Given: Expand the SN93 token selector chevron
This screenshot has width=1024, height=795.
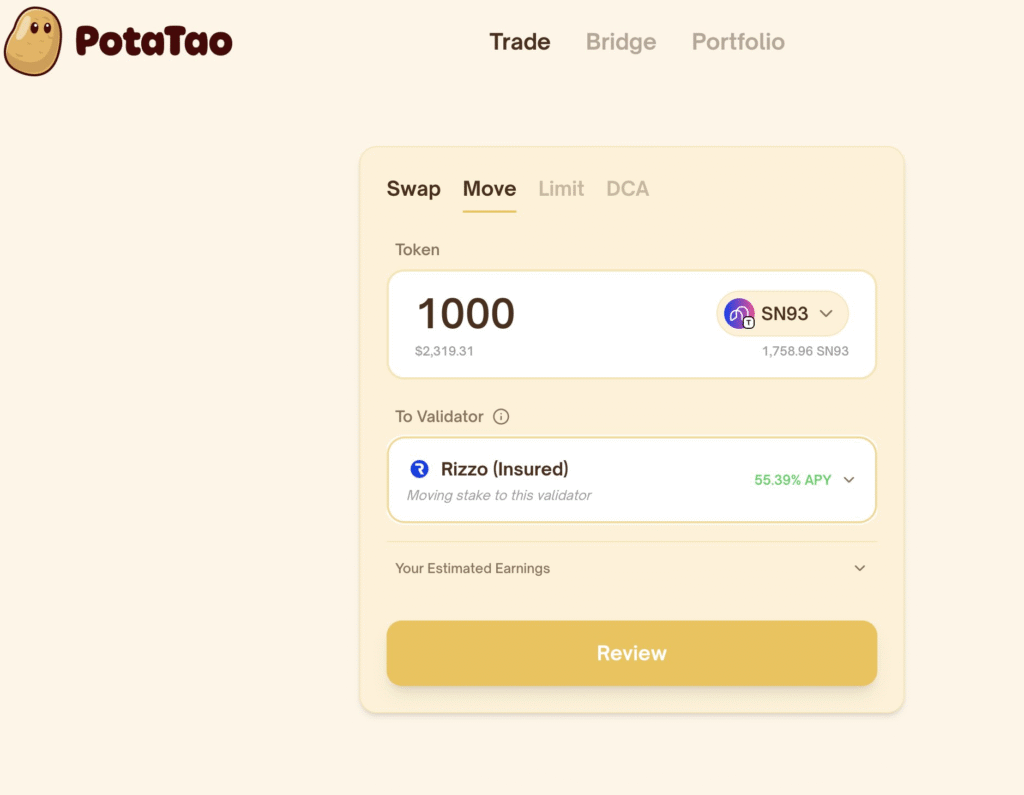Looking at the screenshot, I should click(826, 314).
